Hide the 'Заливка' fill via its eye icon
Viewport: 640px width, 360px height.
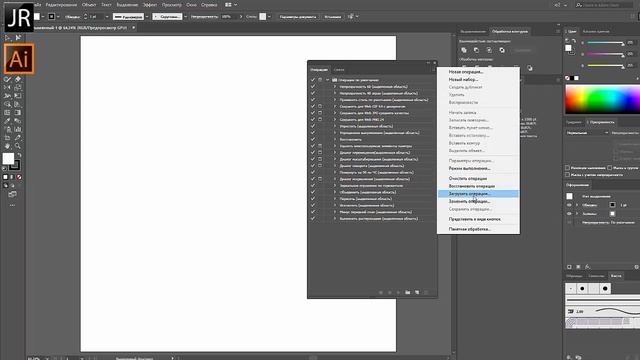coord(569,213)
